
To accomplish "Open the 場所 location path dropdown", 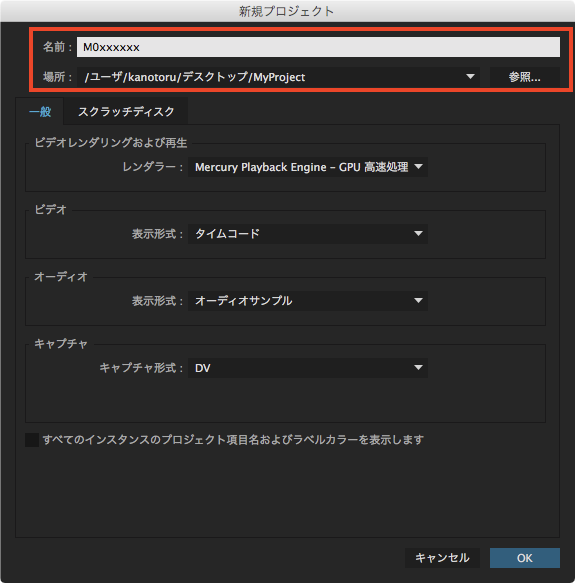I will point(278,77).
